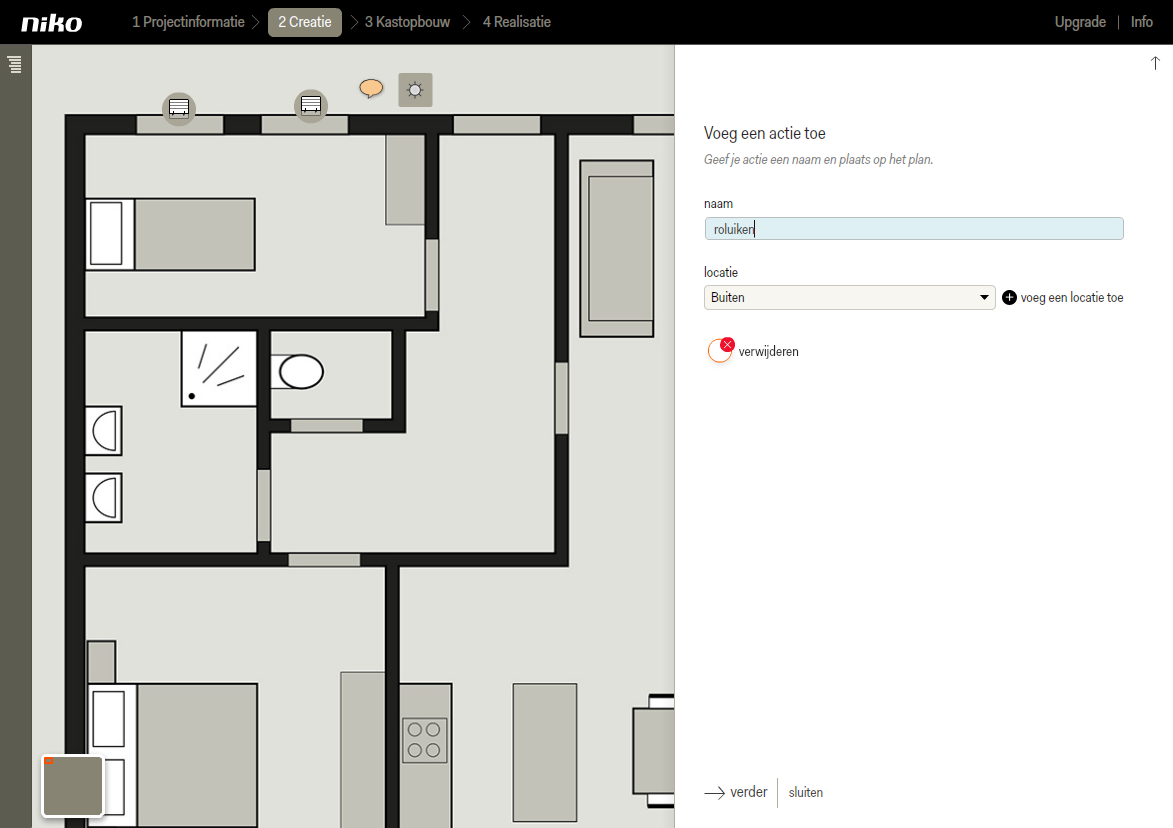The width and height of the screenshot is (1173, 828).
Task: Open the locatie dropdown showing Buiten
Action: (849, 298)
